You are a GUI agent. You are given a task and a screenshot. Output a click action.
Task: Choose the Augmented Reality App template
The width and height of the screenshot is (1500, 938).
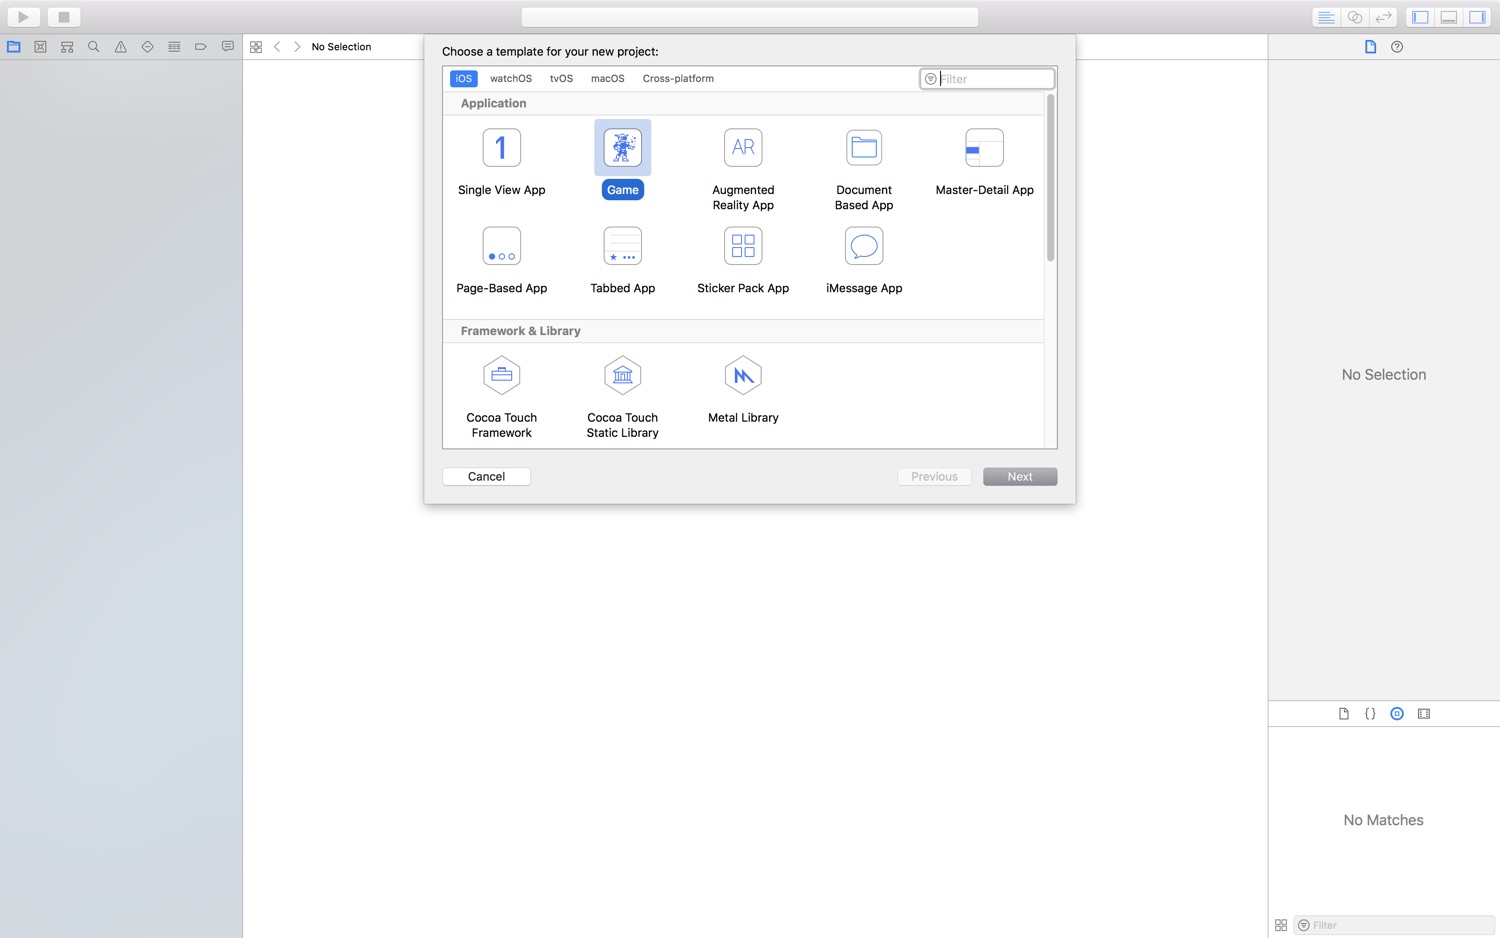pyautogui.click(x=743, y=169)
